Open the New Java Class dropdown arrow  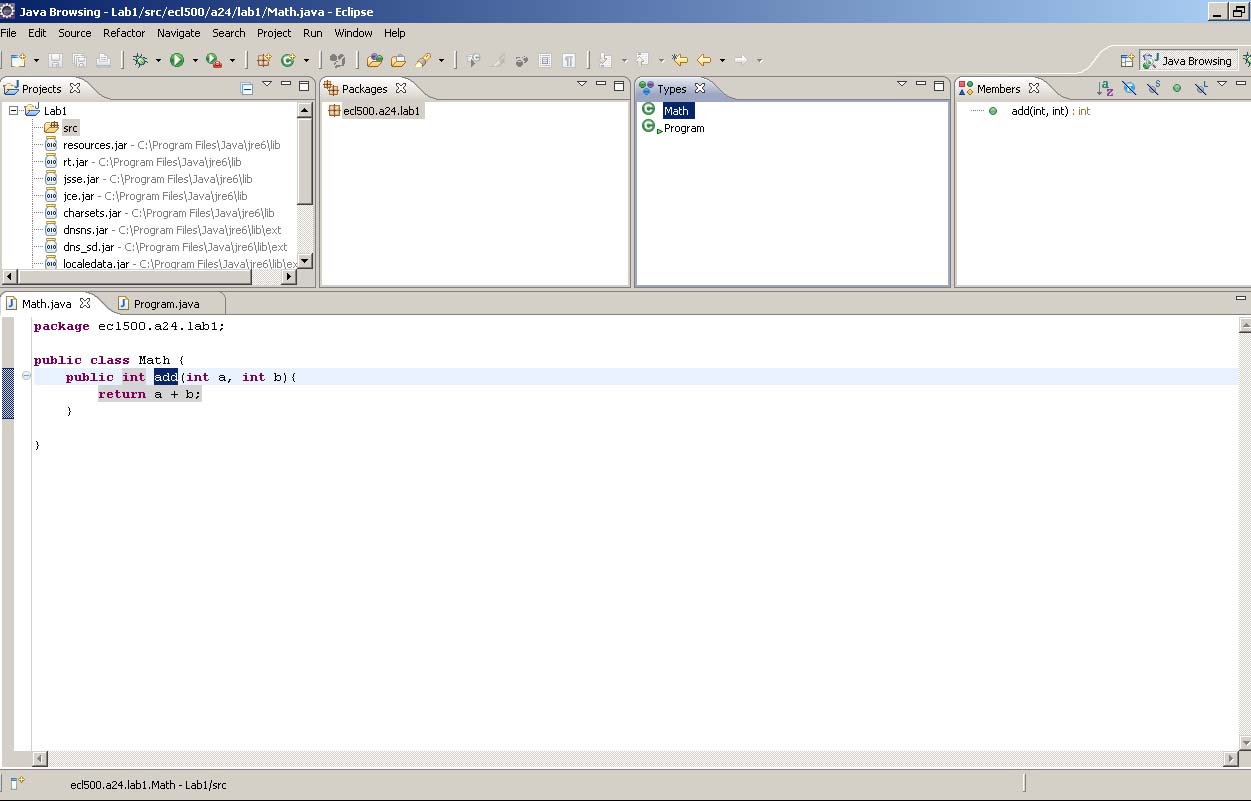306,60
